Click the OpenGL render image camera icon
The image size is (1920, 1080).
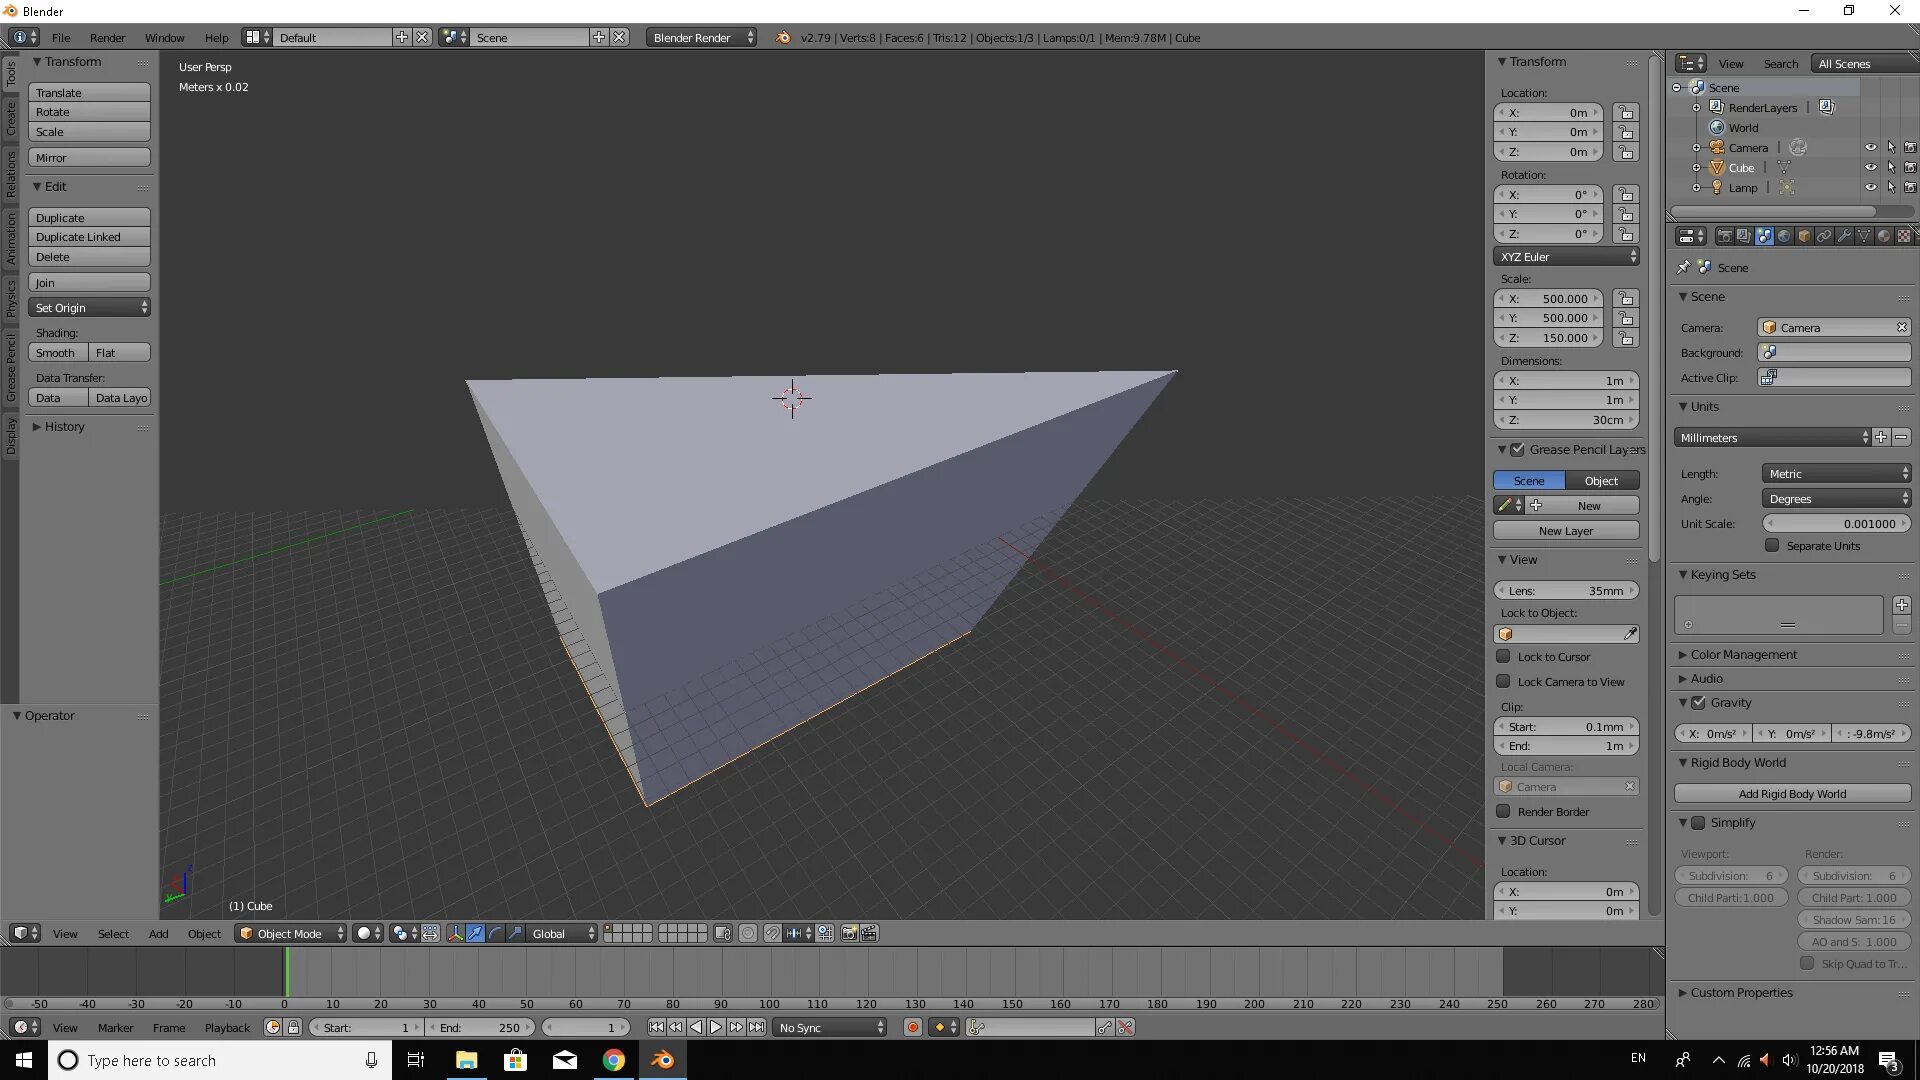click(850, 933)
